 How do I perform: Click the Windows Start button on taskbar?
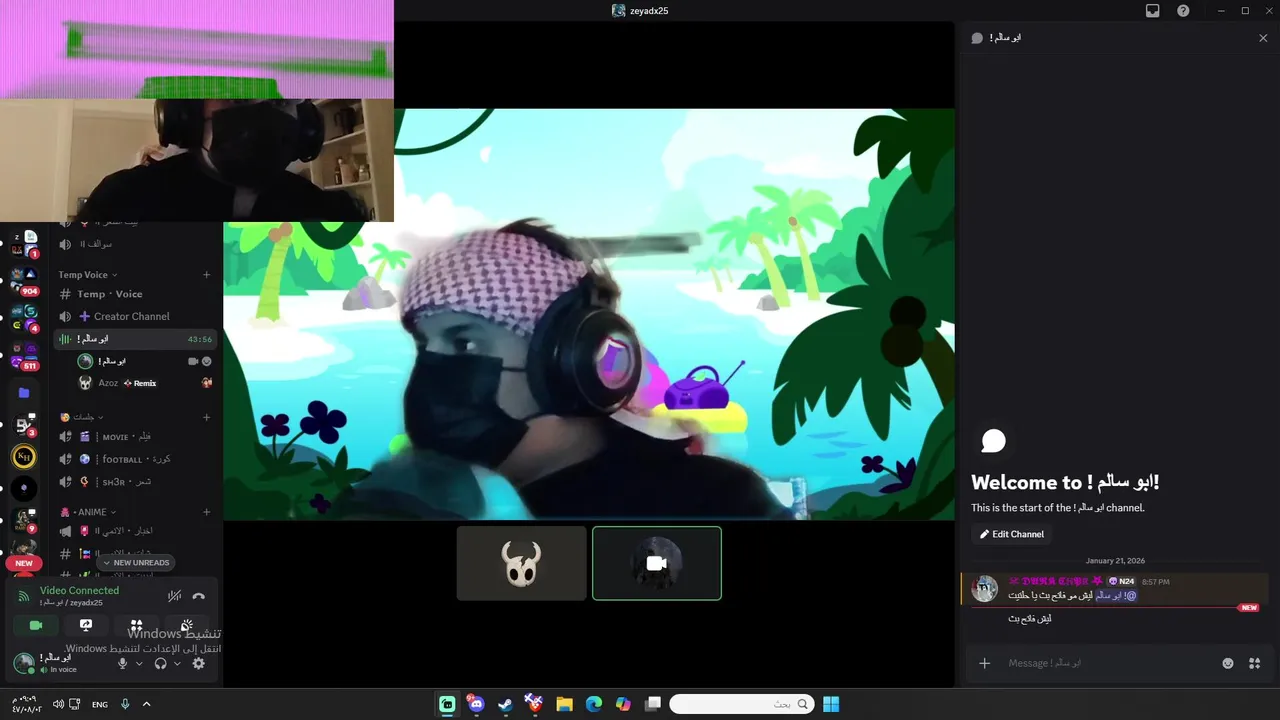[831, 704]
